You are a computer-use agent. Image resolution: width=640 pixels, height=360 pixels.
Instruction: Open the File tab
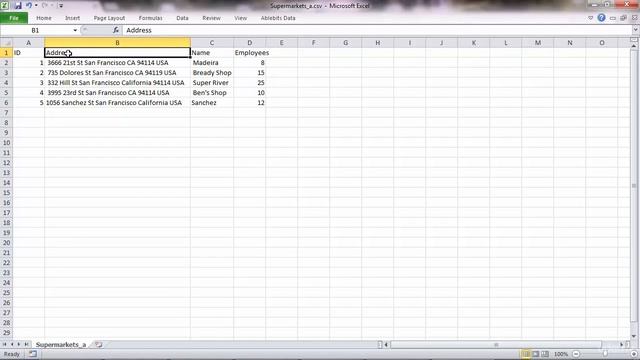[x=14, y=18]
